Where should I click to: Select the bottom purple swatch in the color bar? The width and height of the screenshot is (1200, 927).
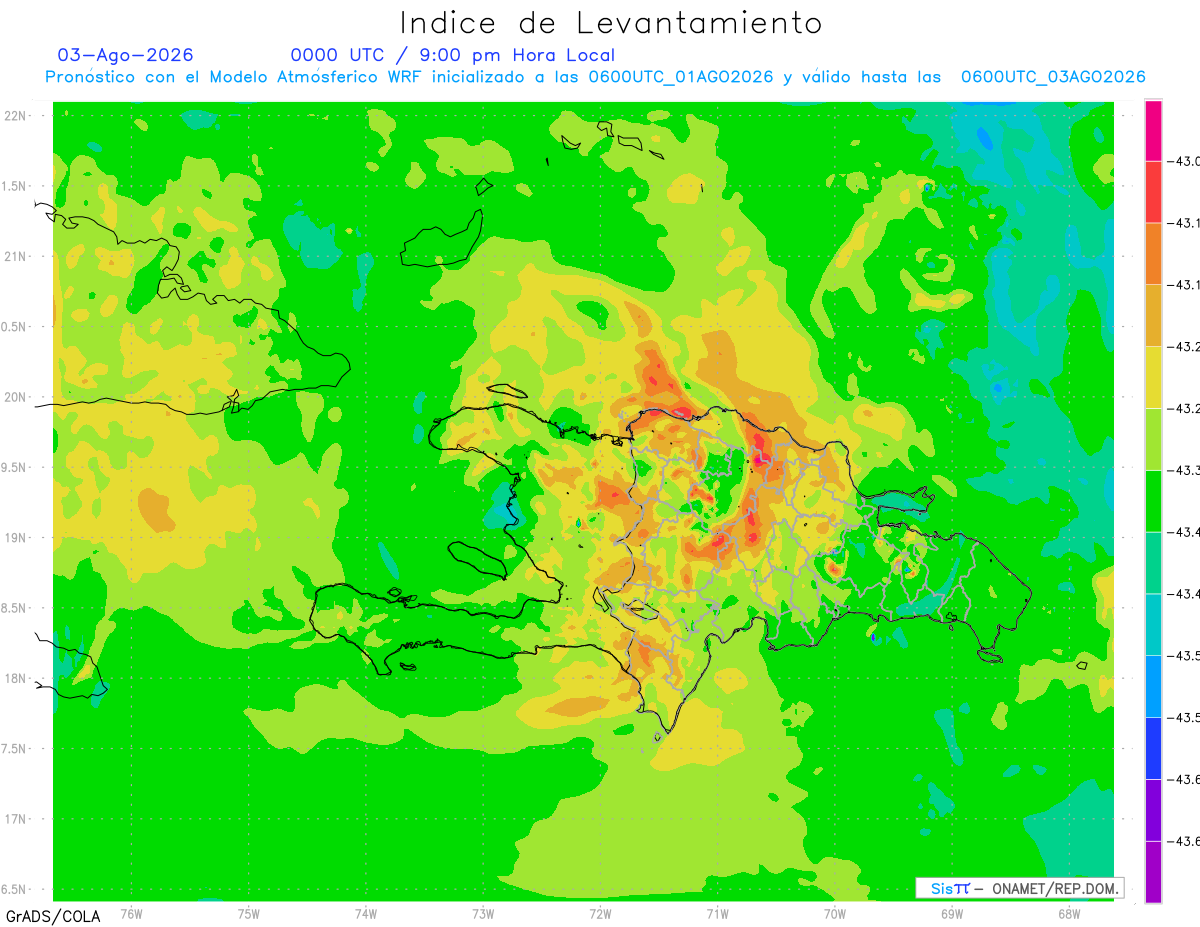1153,872
